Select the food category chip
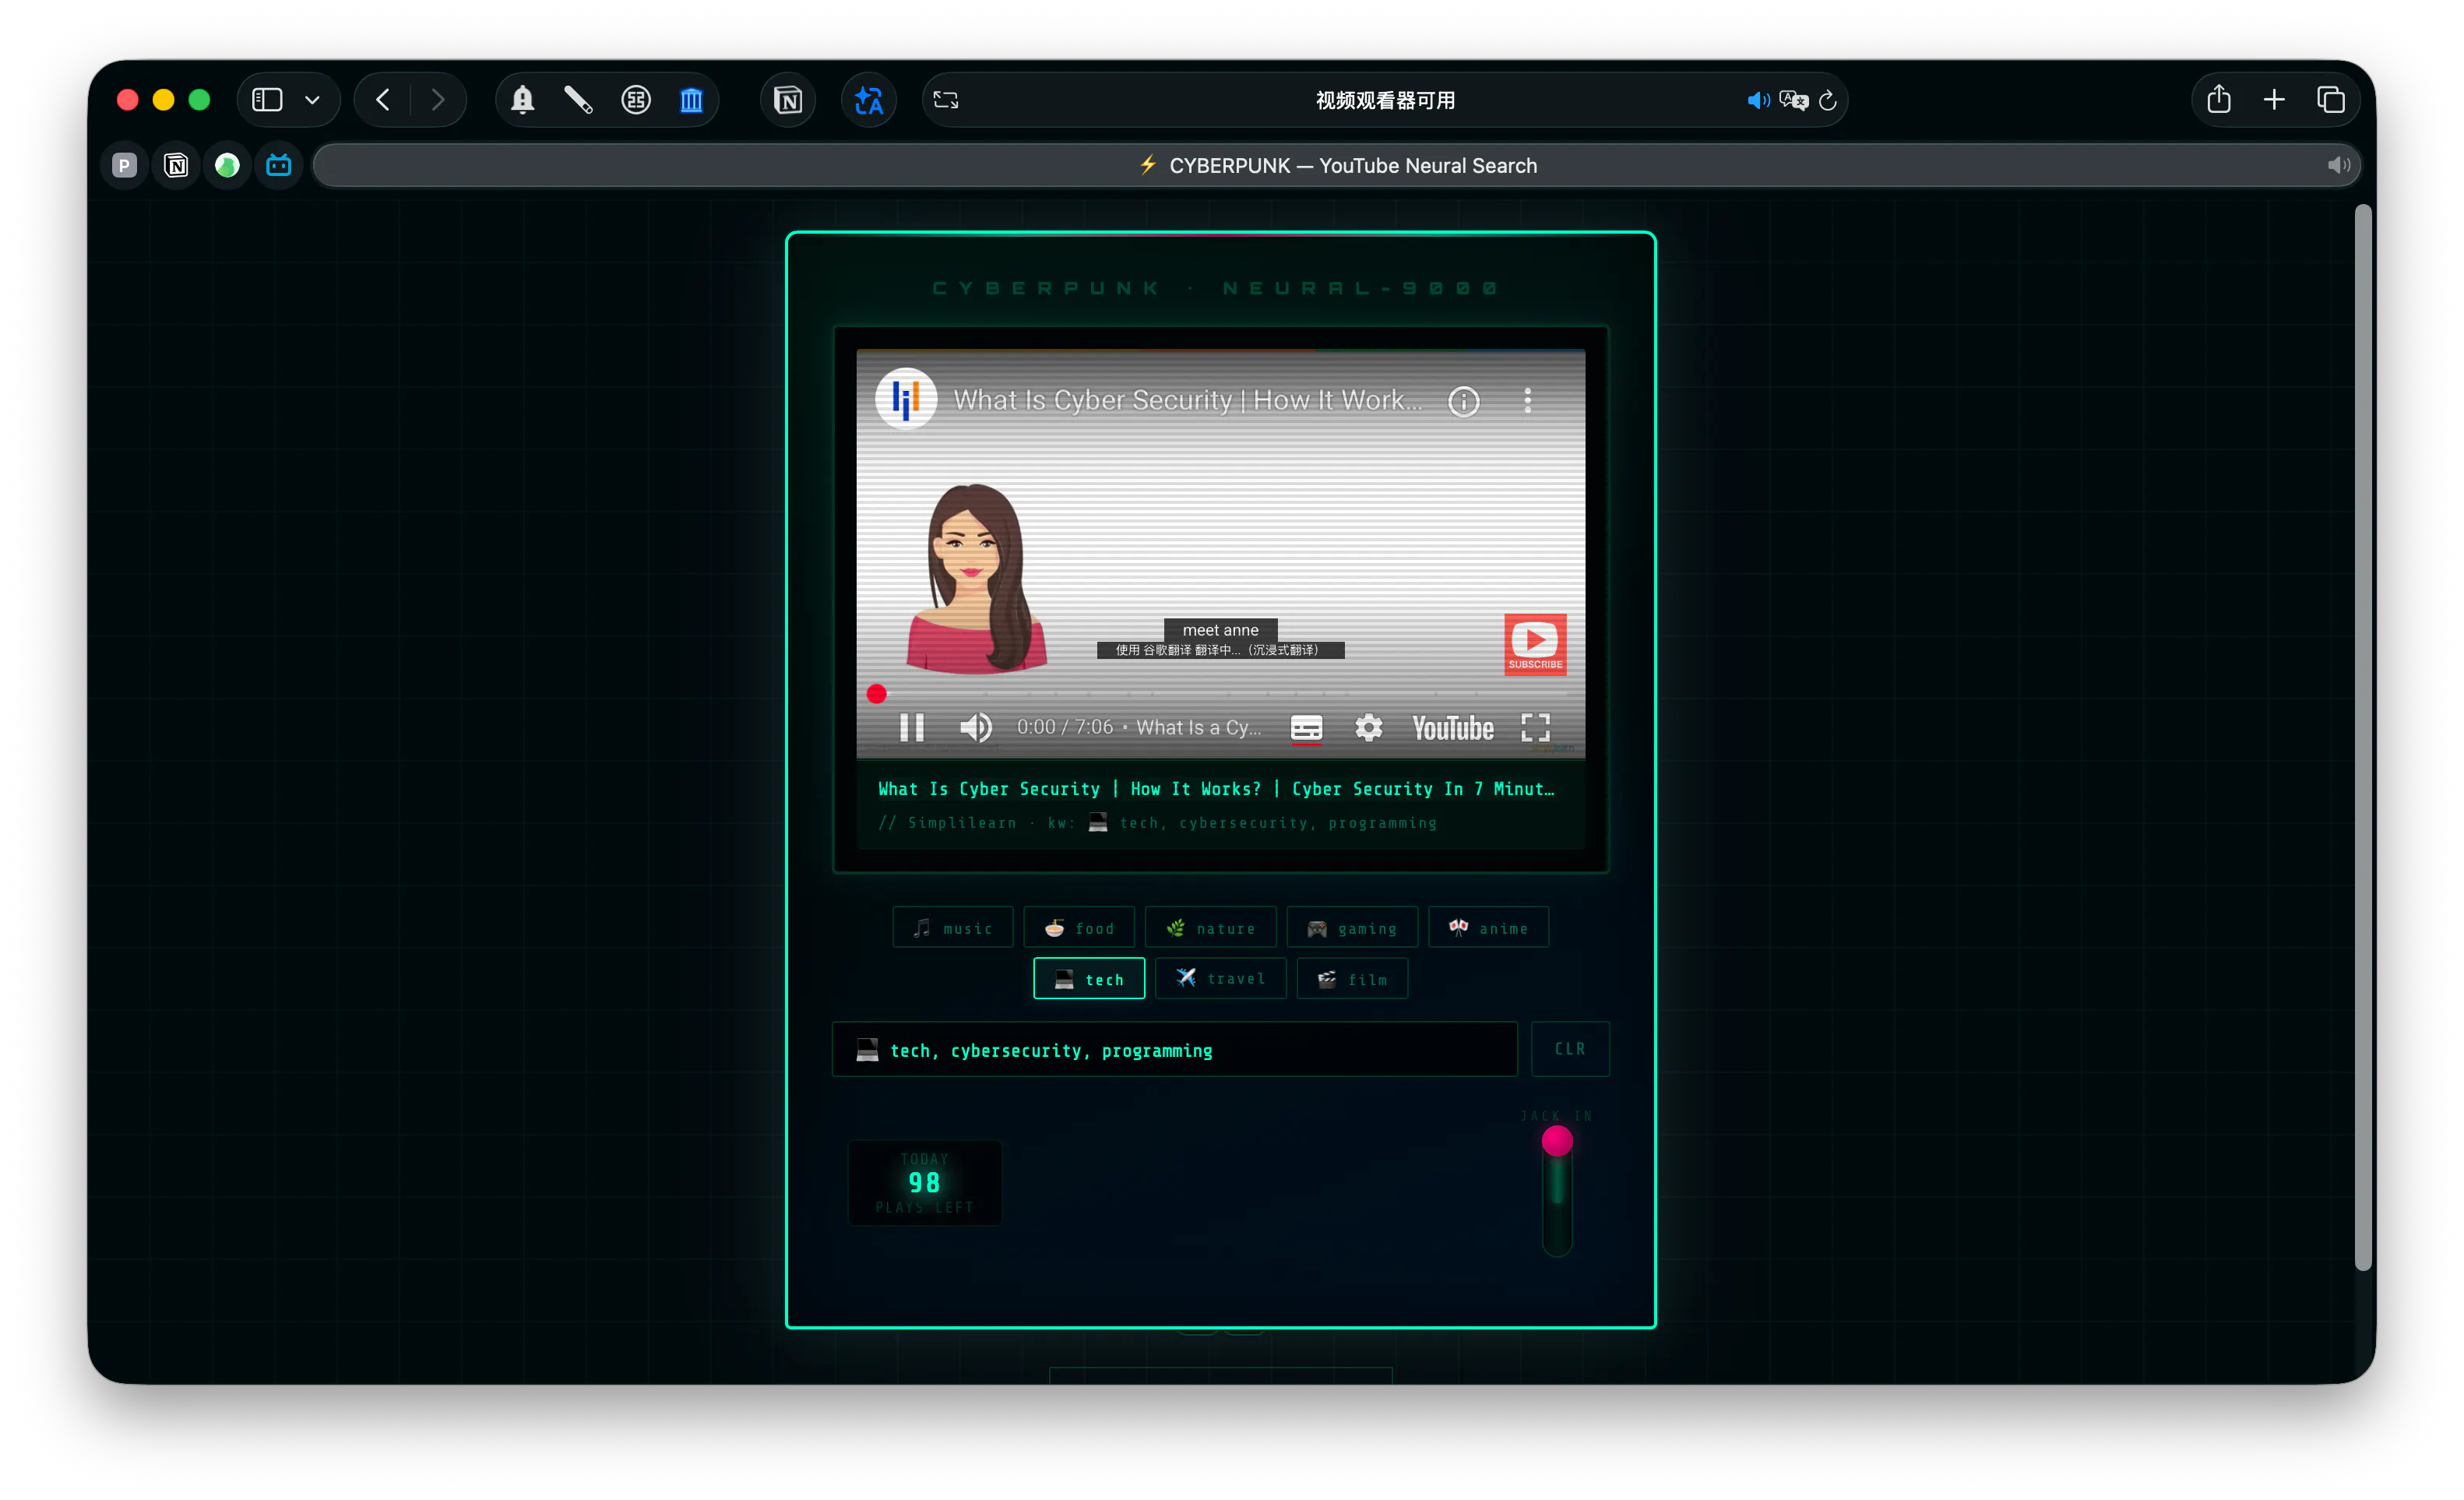This screenshot has width=2464, height=1500. [1079, 927]
